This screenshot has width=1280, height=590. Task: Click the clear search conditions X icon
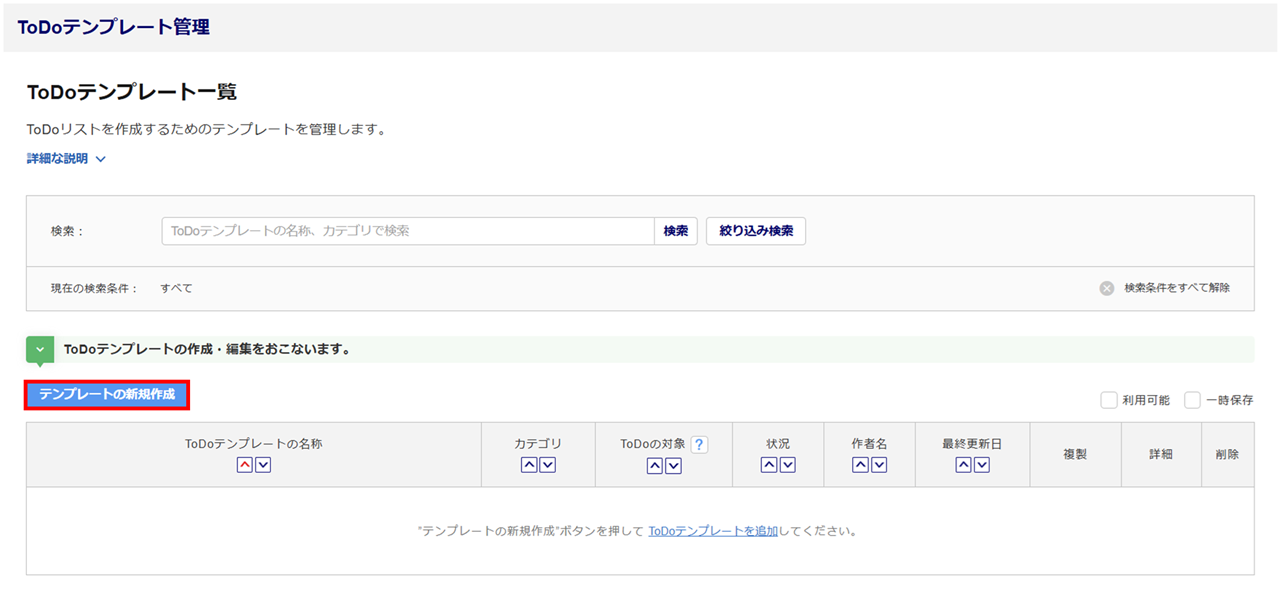1107,288
